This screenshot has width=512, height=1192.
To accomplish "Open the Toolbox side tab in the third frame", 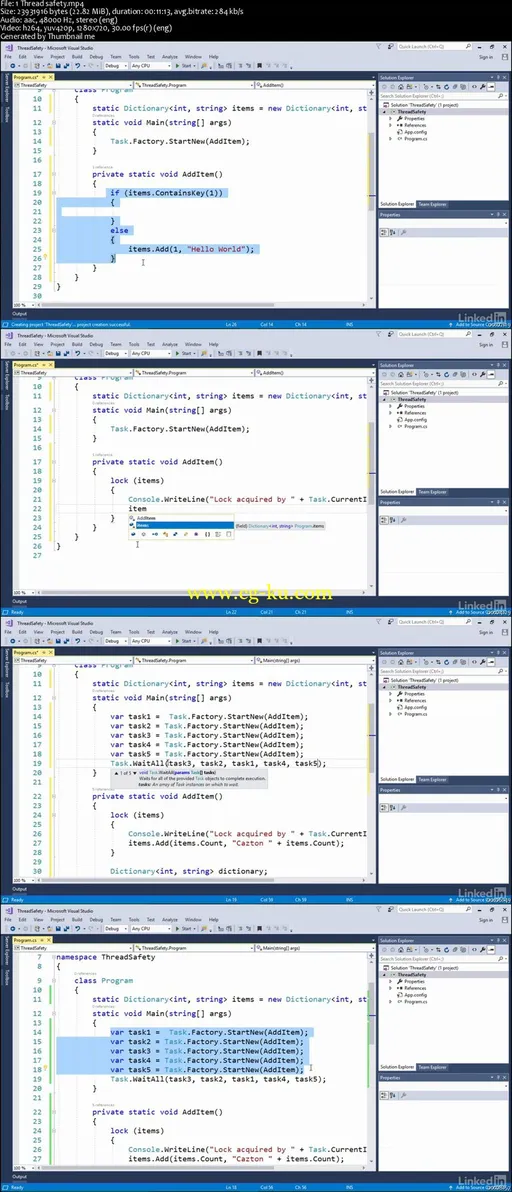I will pos(5,690).
